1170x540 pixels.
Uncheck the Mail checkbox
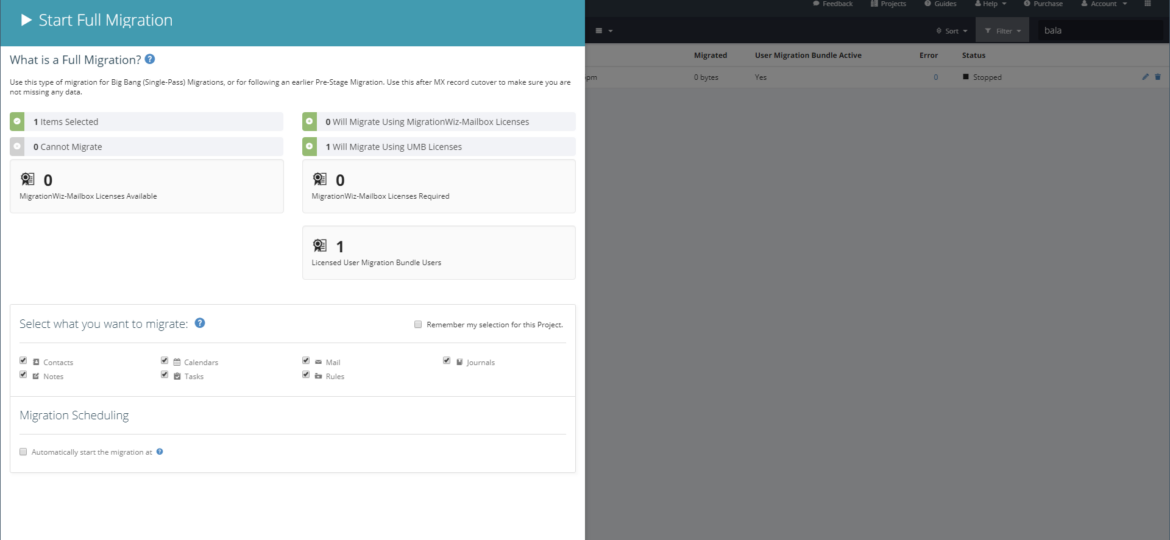(306, 360)
